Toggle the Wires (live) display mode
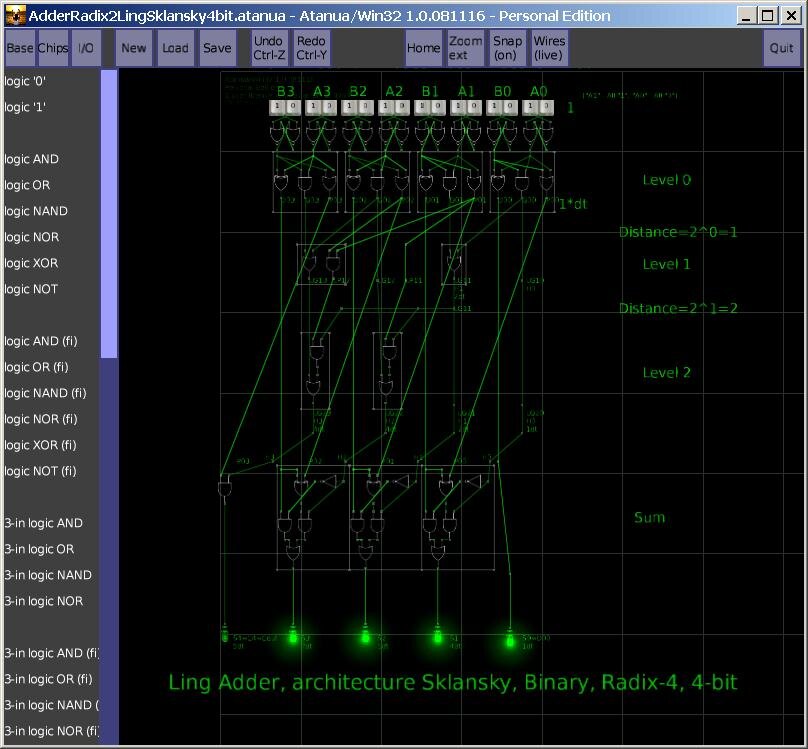 click(549, 48)
